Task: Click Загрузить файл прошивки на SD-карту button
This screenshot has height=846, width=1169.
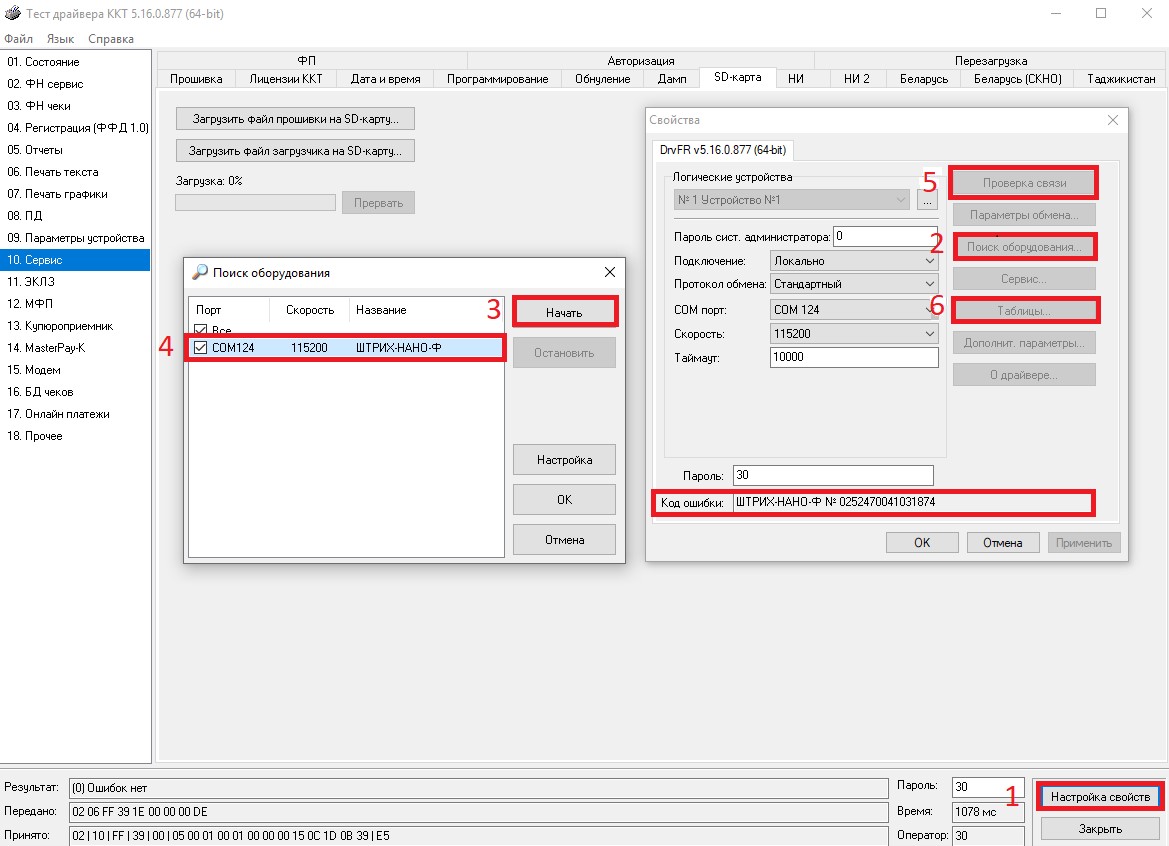Action: (295, 119)
